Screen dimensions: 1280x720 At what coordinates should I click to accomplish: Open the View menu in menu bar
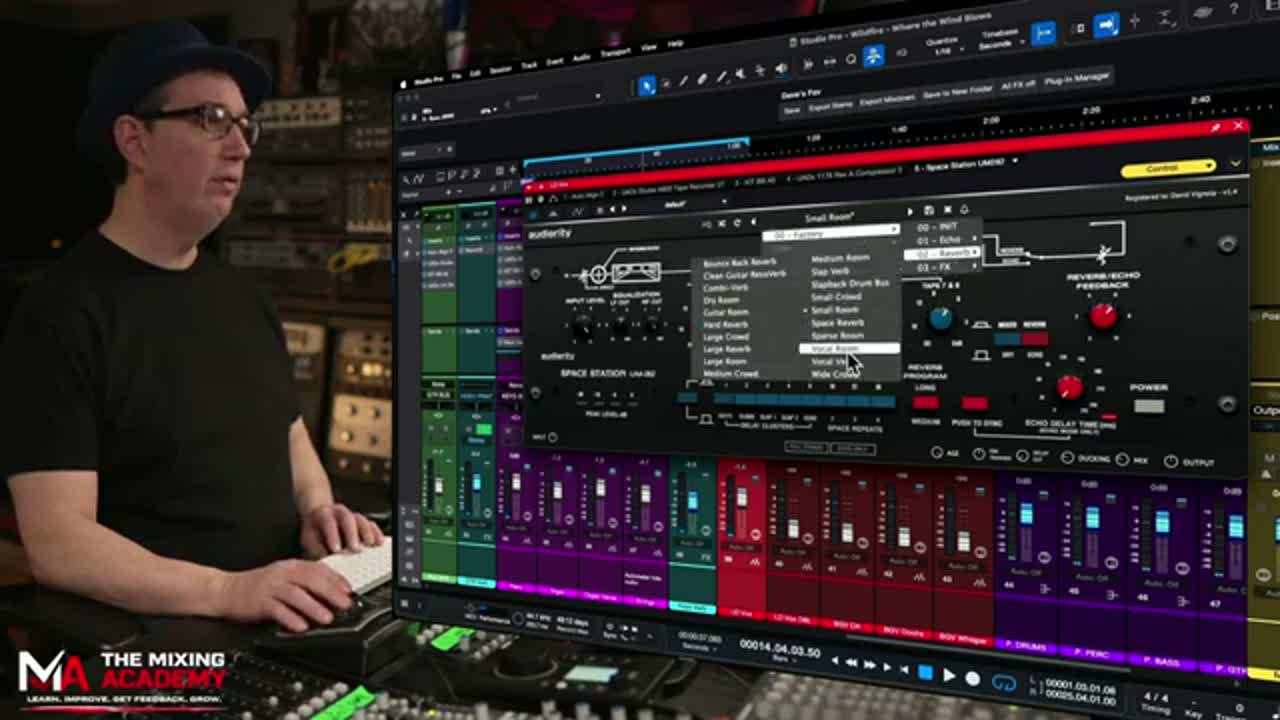(649, 48)
